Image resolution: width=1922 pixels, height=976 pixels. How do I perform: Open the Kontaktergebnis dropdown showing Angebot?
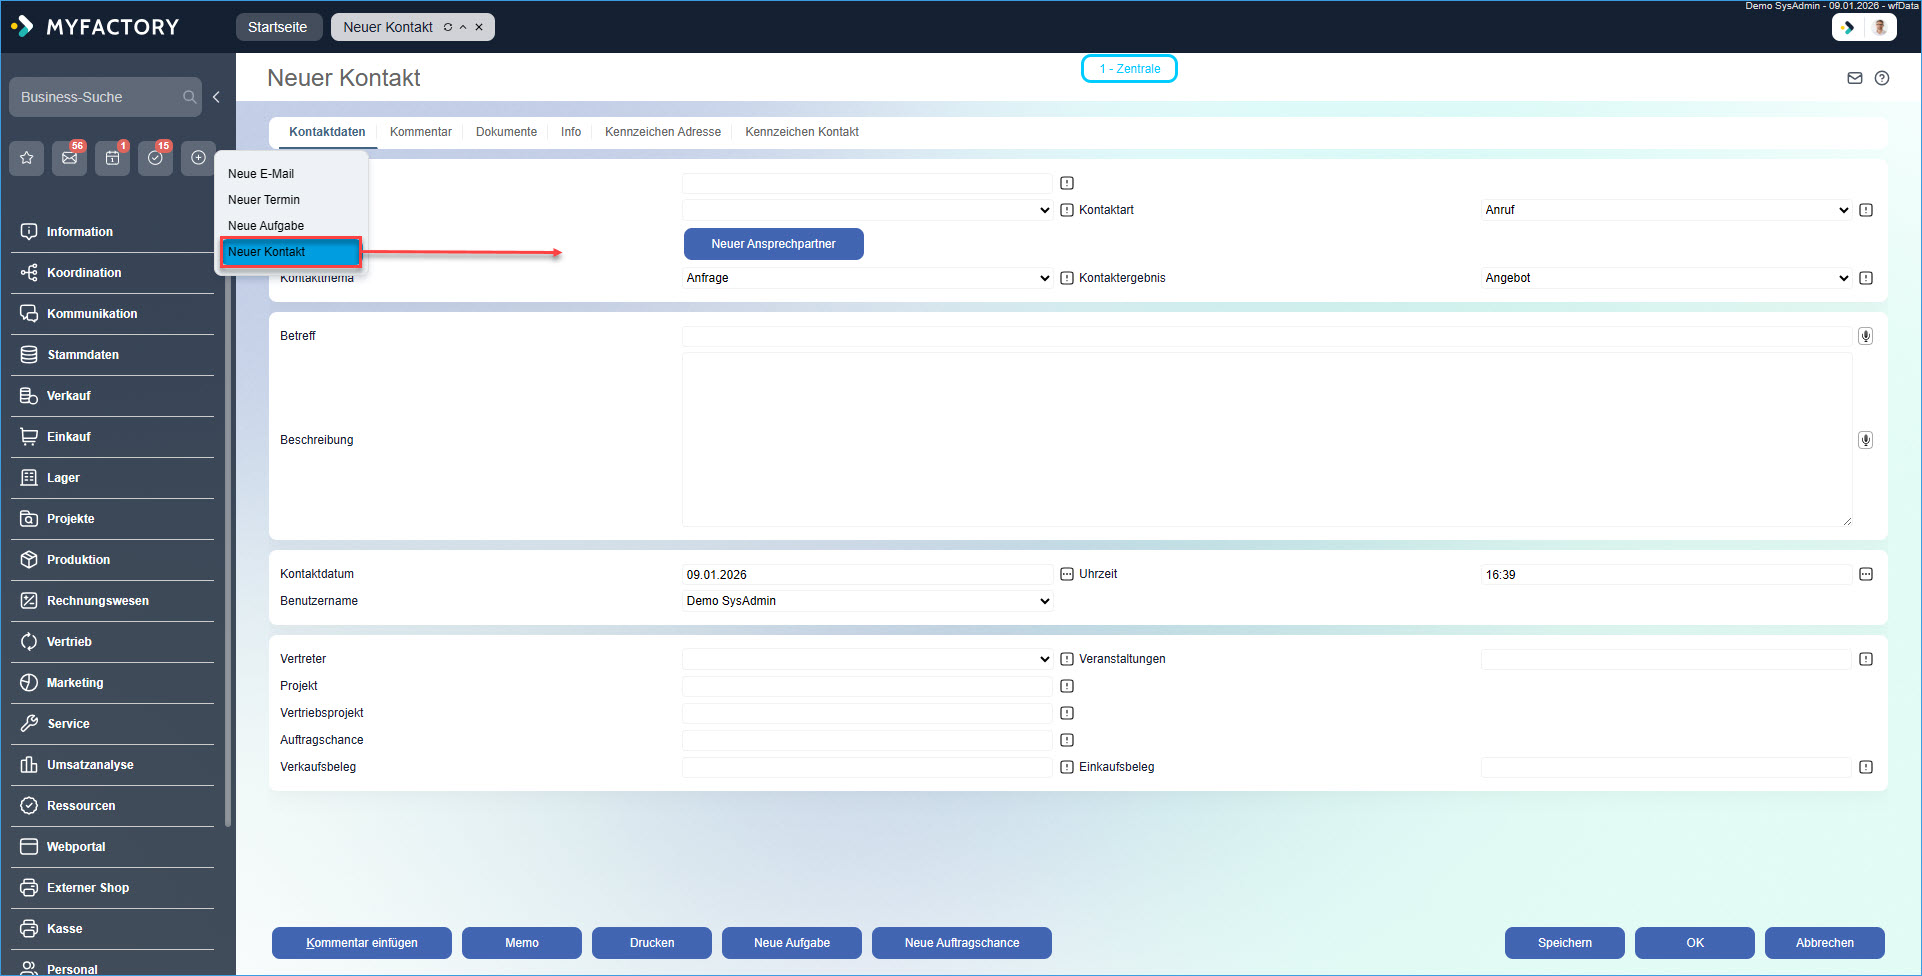click(1665, 278)
